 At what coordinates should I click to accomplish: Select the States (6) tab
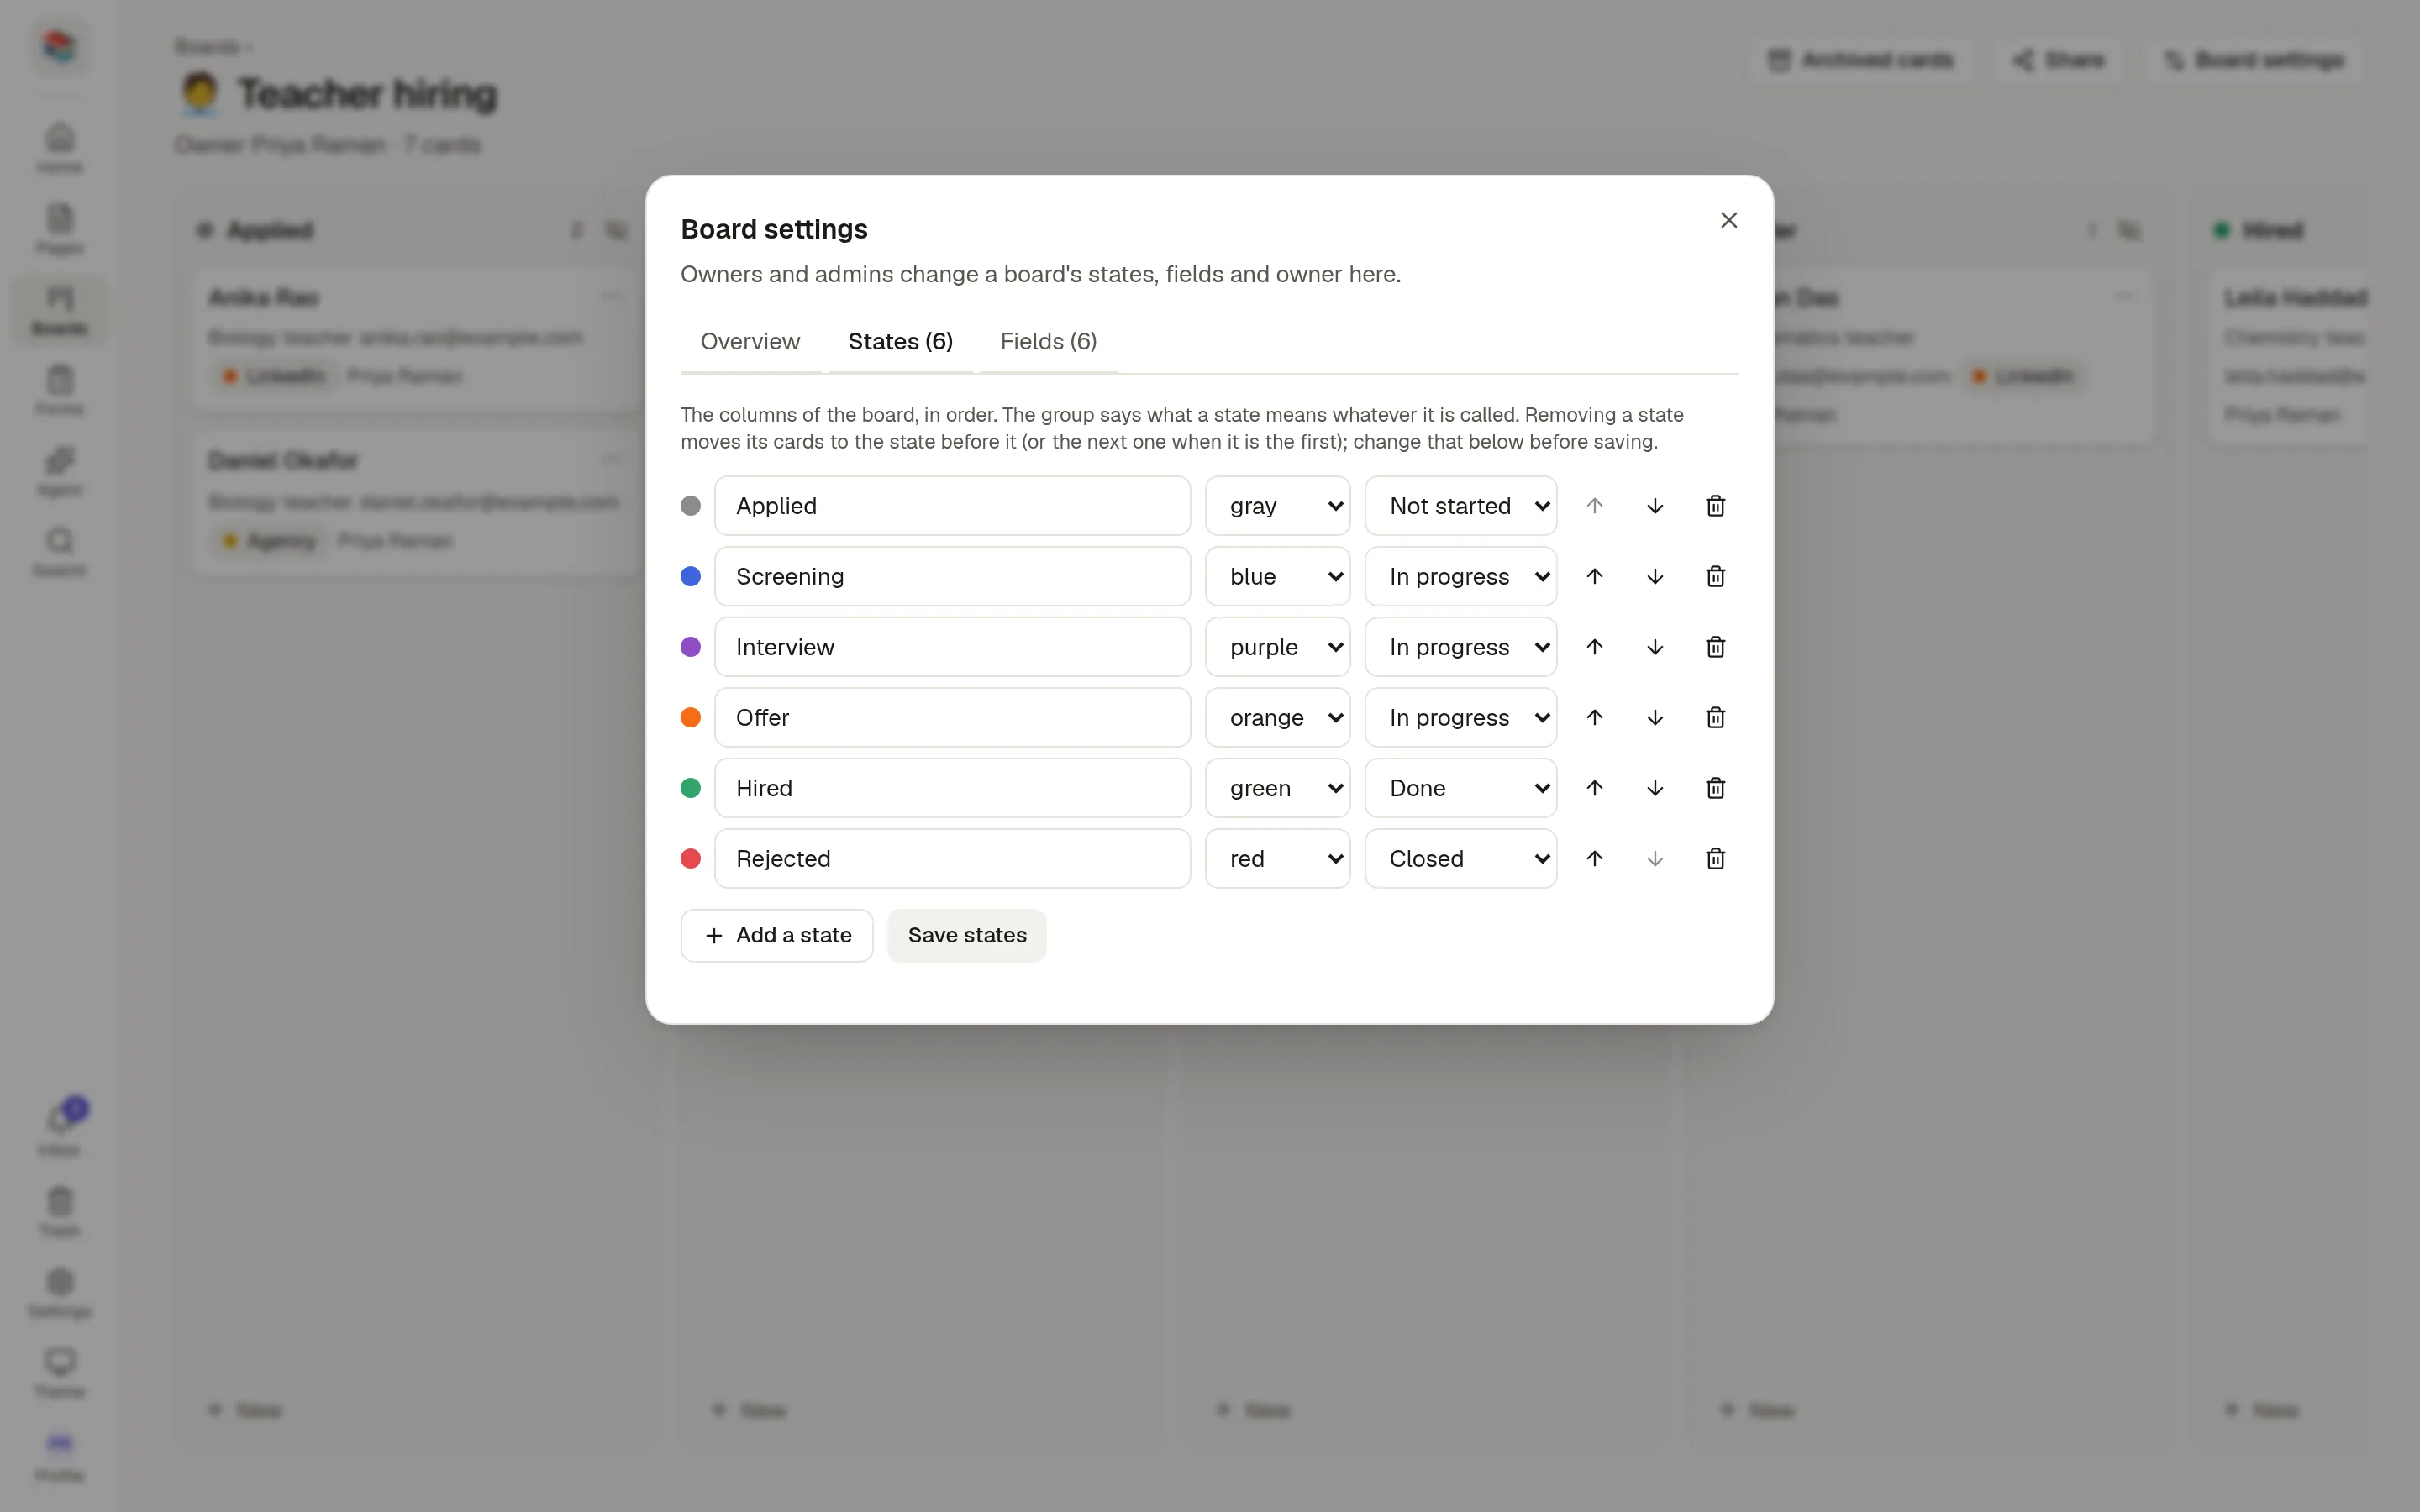click(900, 342)
